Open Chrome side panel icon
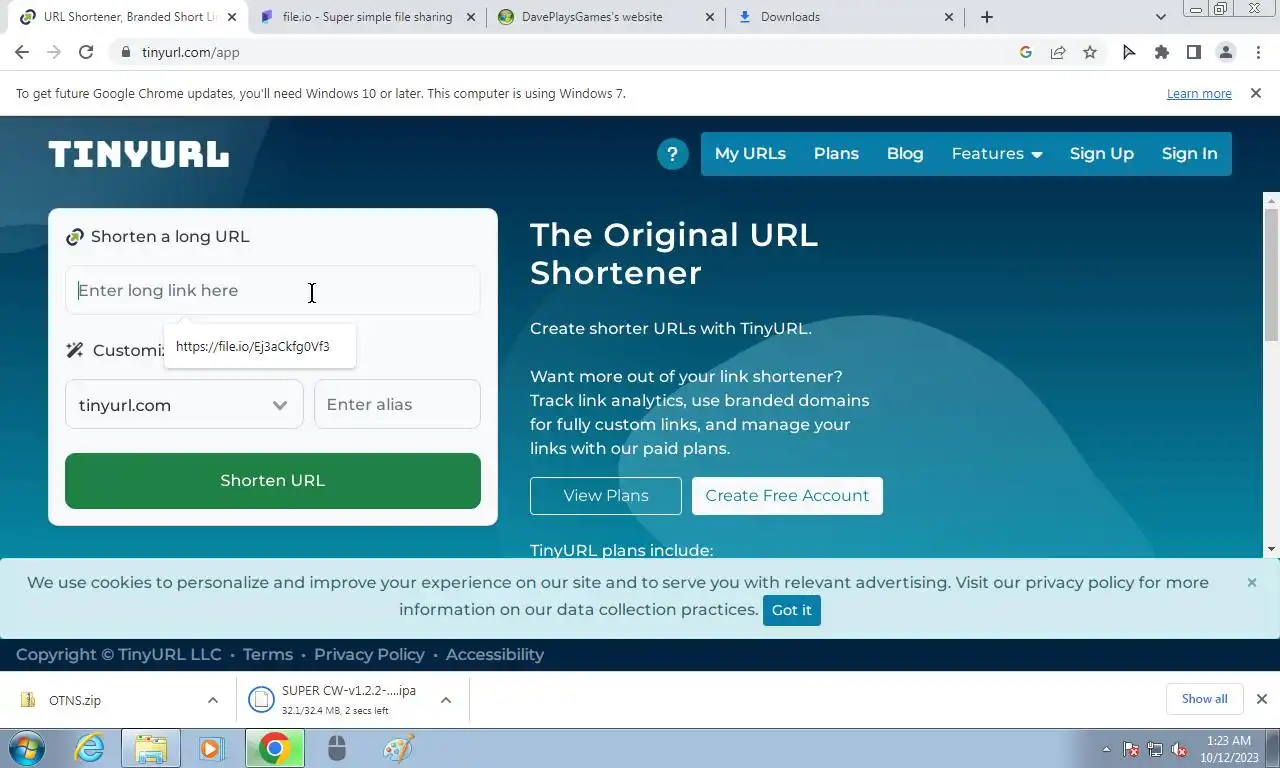The height and width of the screenshot is (768, 1280). [1193, 52]
